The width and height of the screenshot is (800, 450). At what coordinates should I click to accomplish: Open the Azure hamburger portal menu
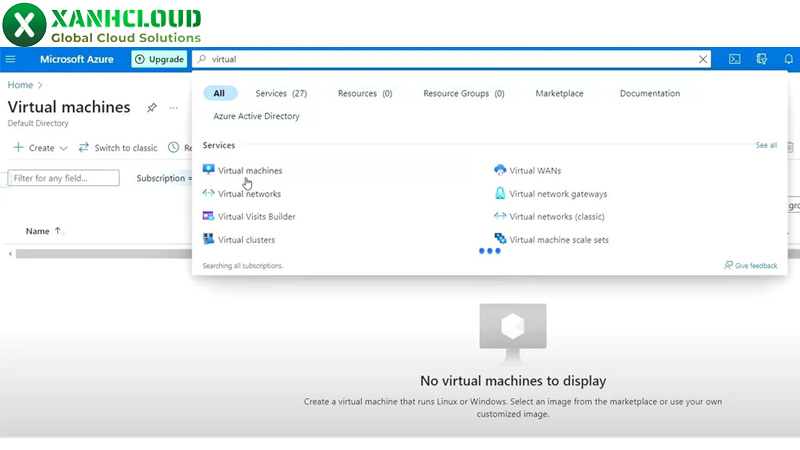pyautogui.click(x=10, y=59)
